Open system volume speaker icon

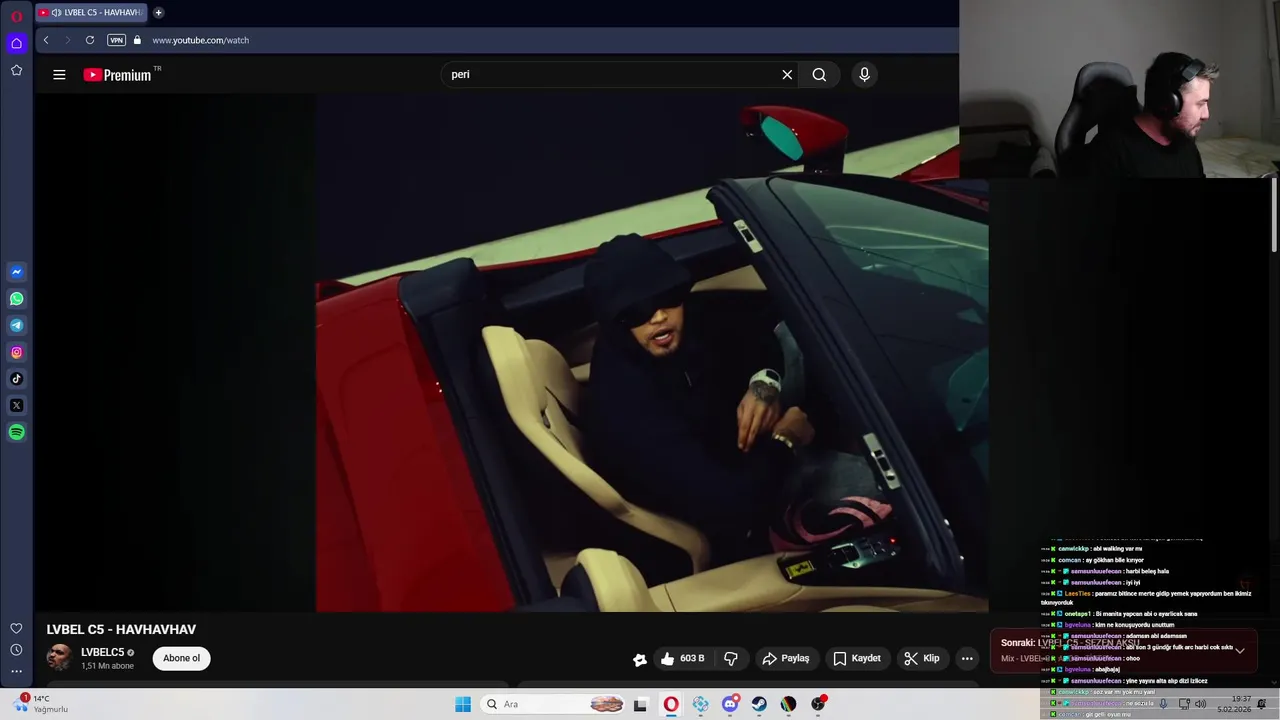(x=1200, y=704)
